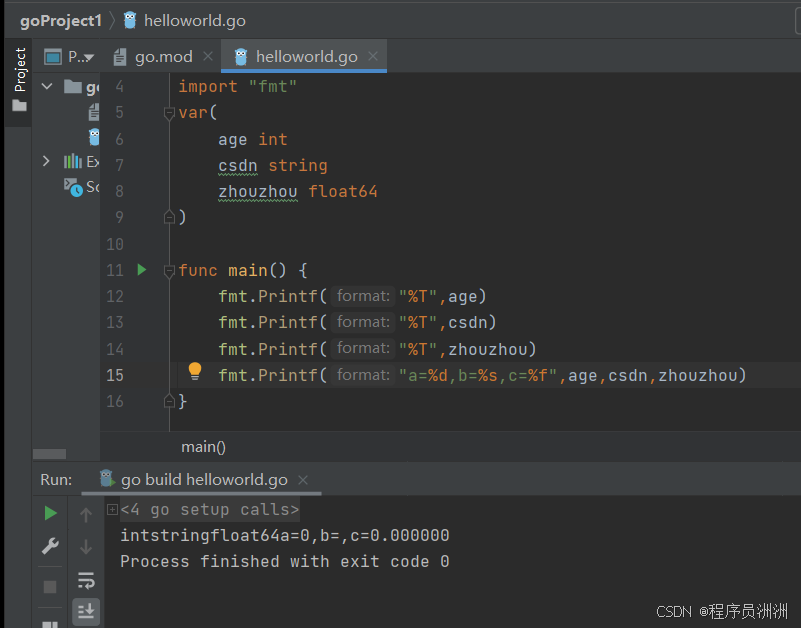801x628 pixels.
Task: Click the csdn variable declaration
Action: (x=238, y=166)
